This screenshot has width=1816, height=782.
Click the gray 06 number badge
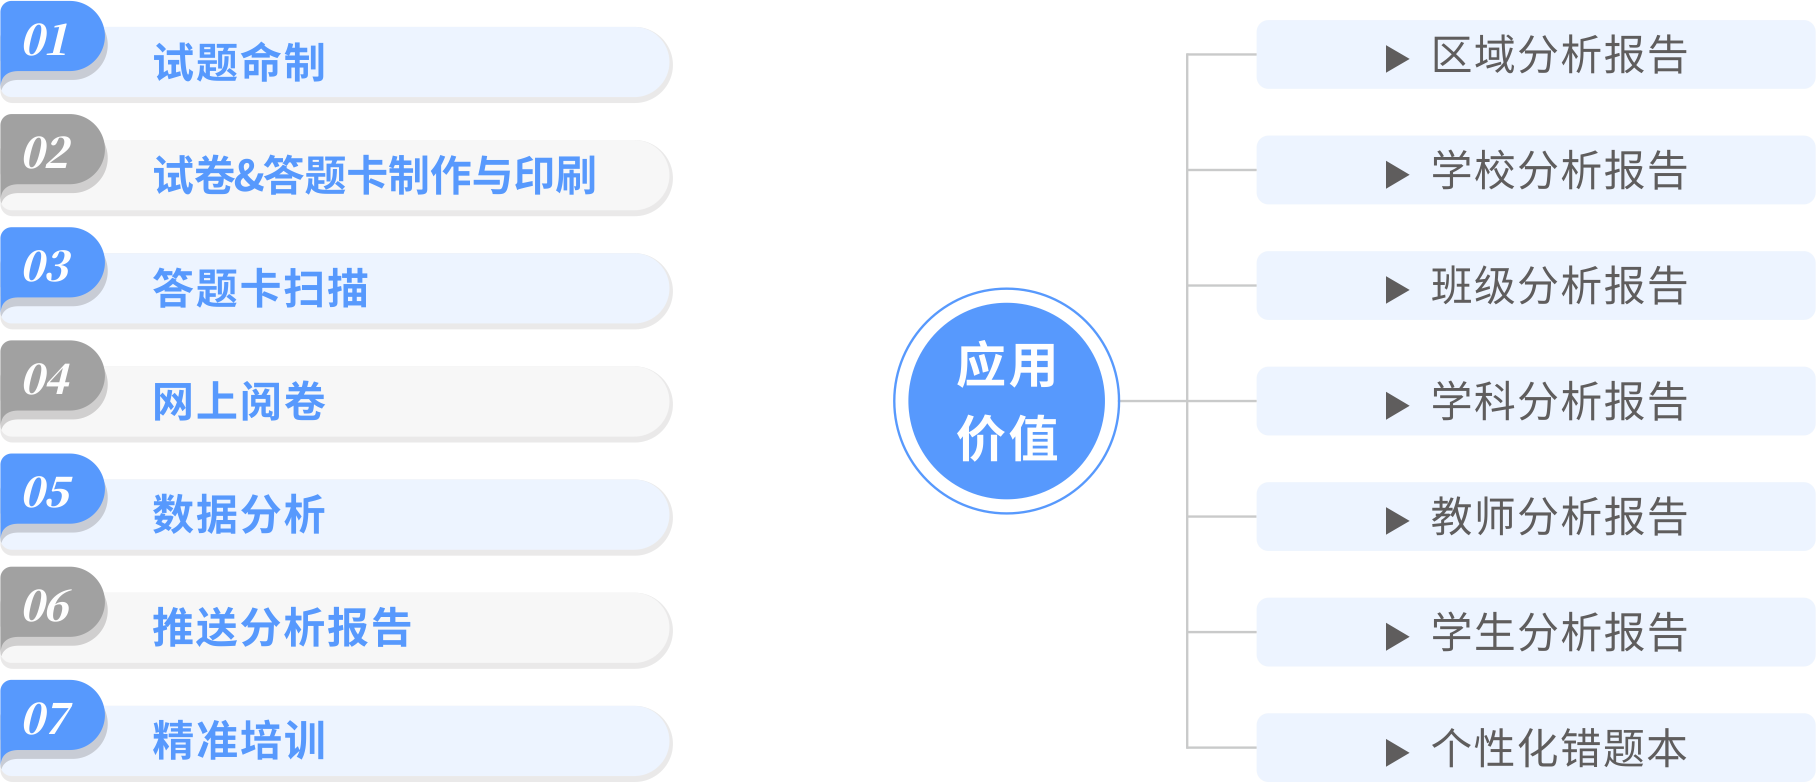(x=49, y=606)
